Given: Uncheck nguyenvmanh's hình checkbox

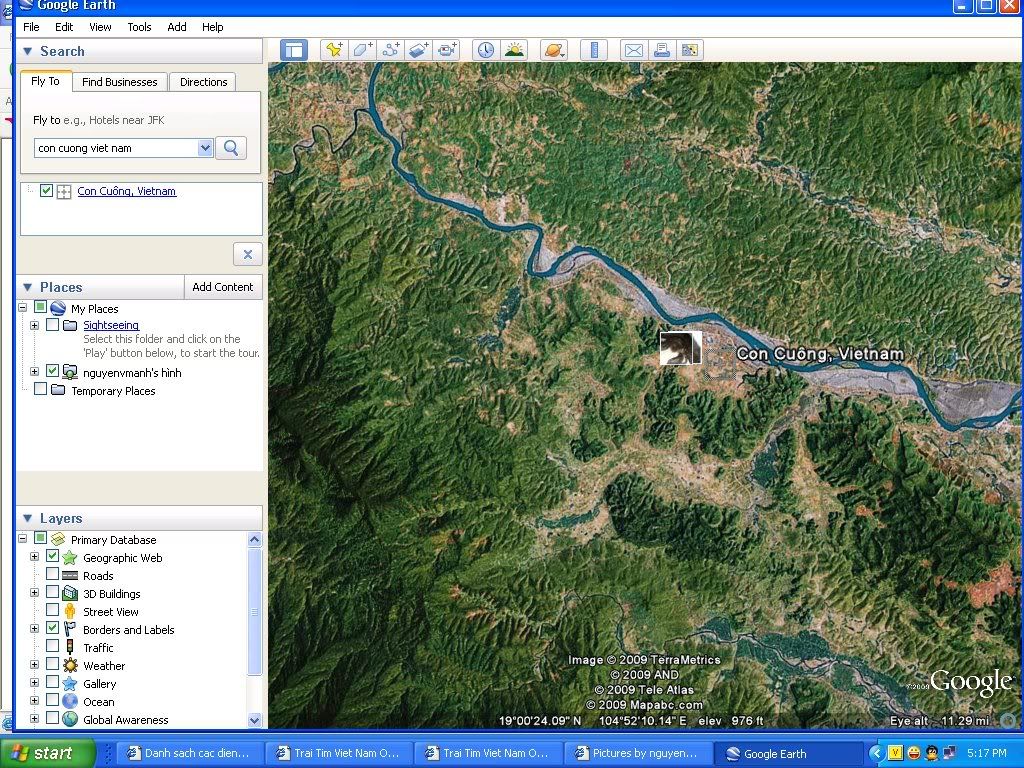Looking at the screenshot, I should 52,371.
